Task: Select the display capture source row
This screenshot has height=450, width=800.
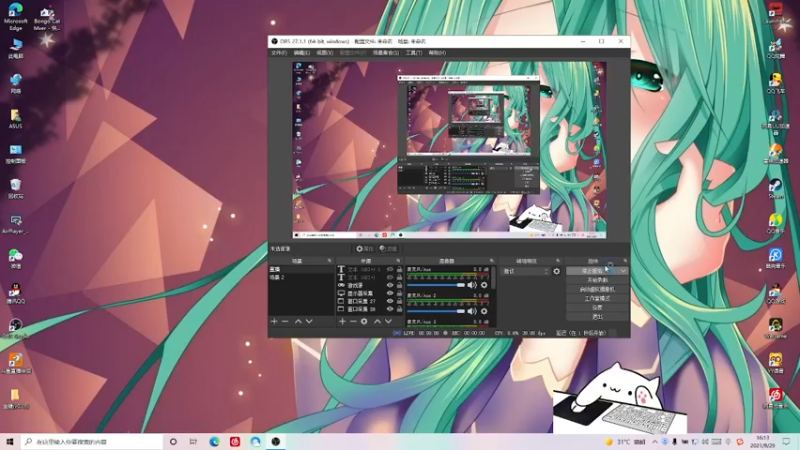Action: [x=370, y=293]
